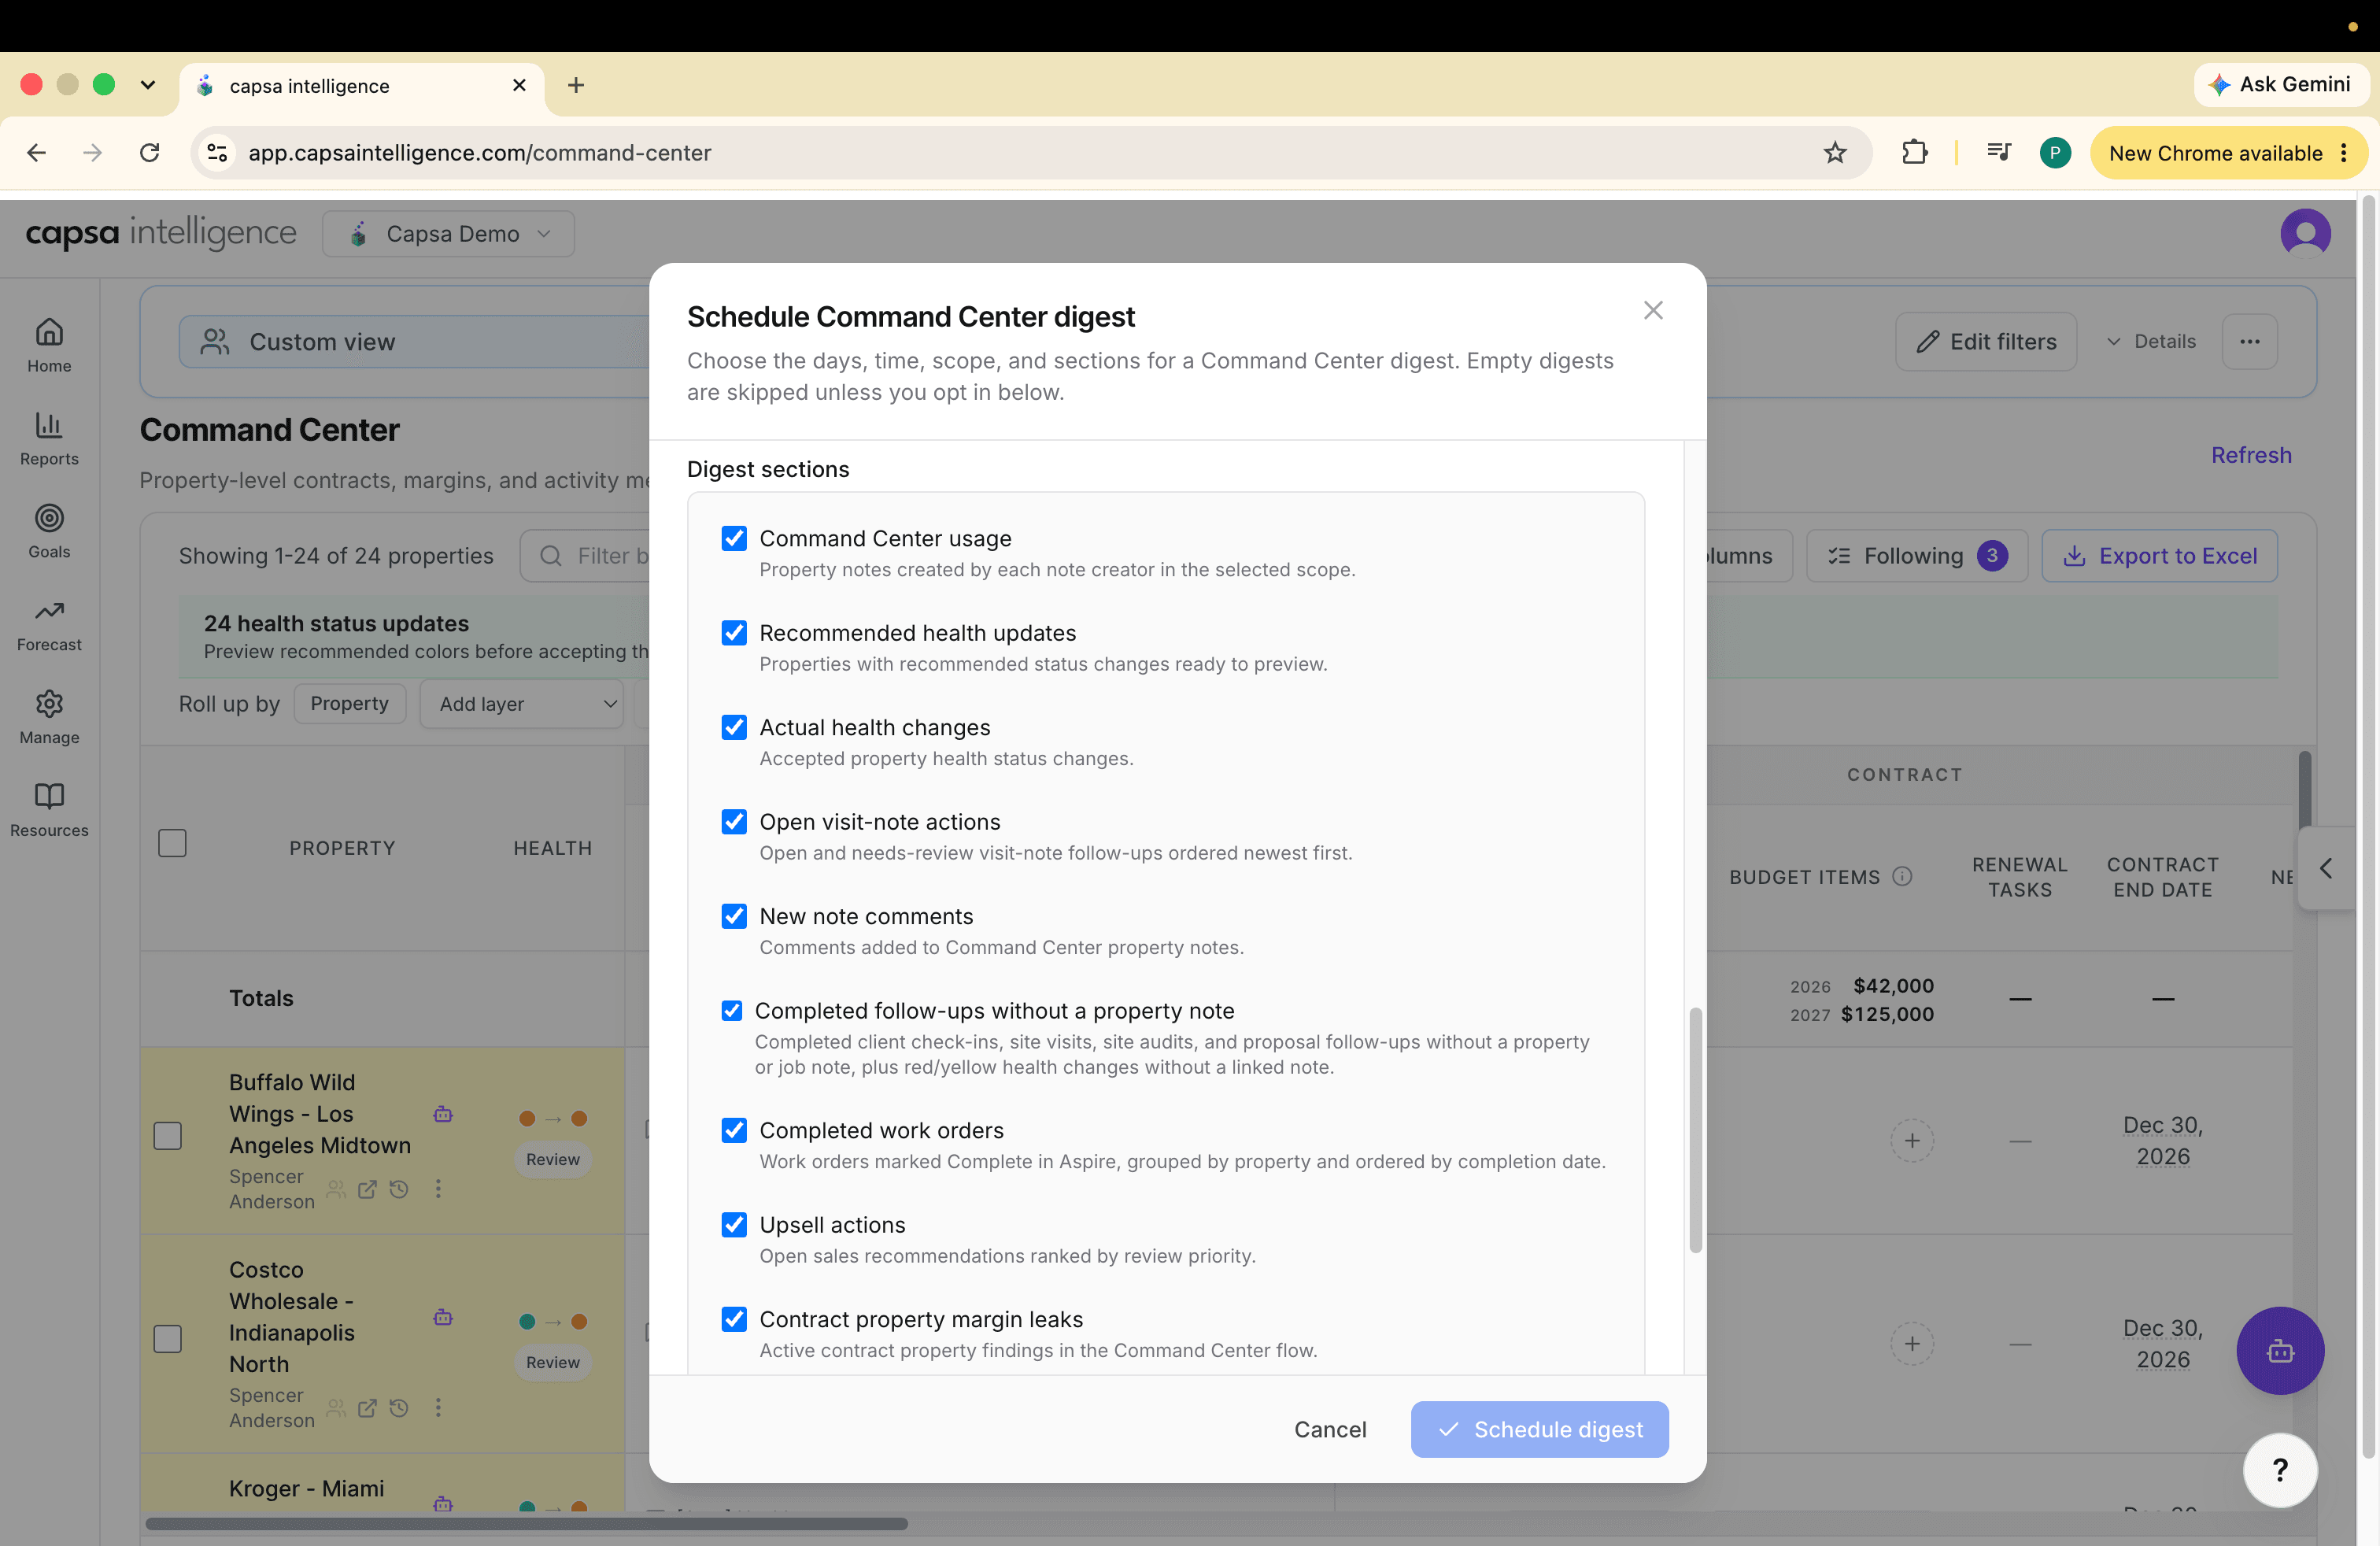Uncheck Upsell actions

[734, 1225]
